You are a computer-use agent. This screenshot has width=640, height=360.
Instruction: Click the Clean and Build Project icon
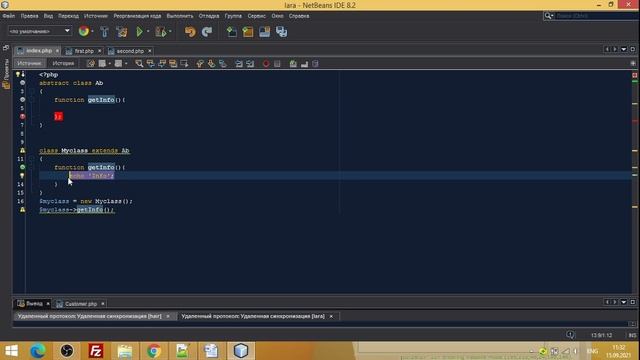click(122, 31)
